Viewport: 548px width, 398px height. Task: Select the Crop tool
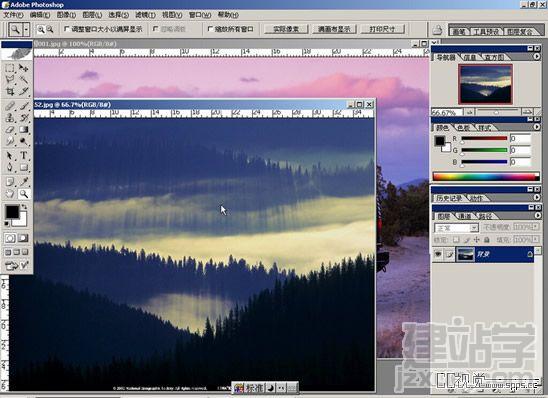10,92
